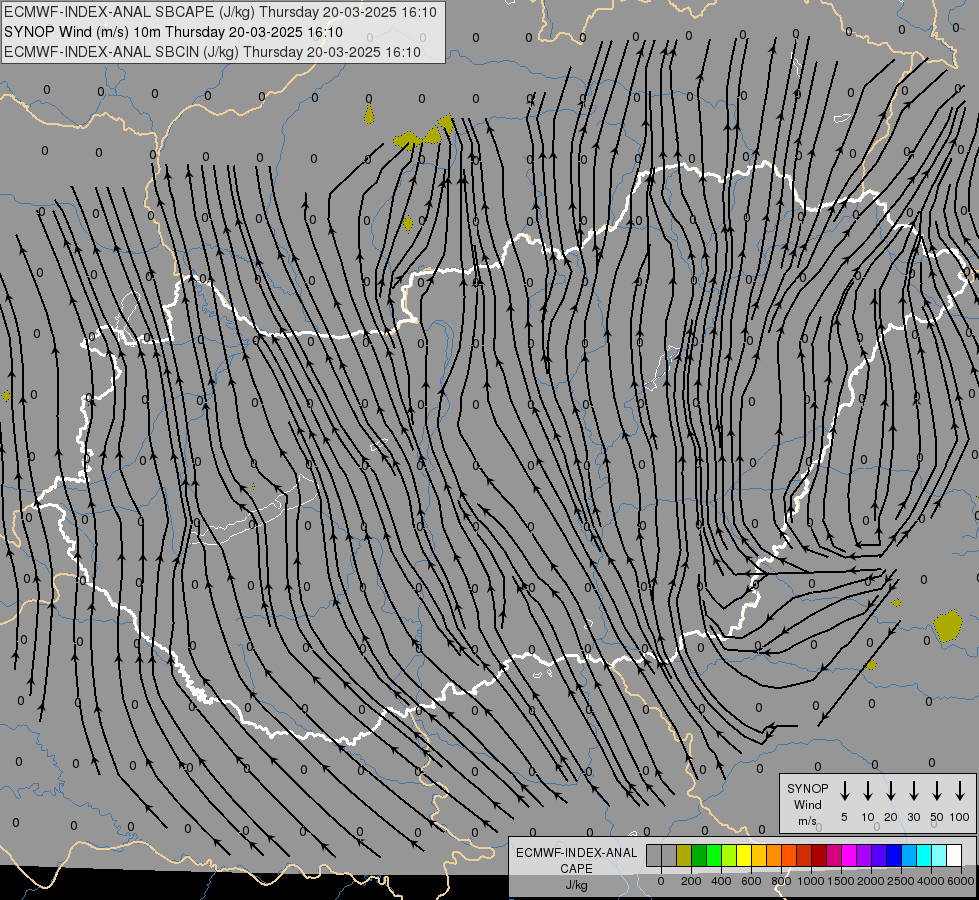Click the 'SYNOP' label in wind legend
This screenshot has width=979, height=900.
tap(807, 788)
